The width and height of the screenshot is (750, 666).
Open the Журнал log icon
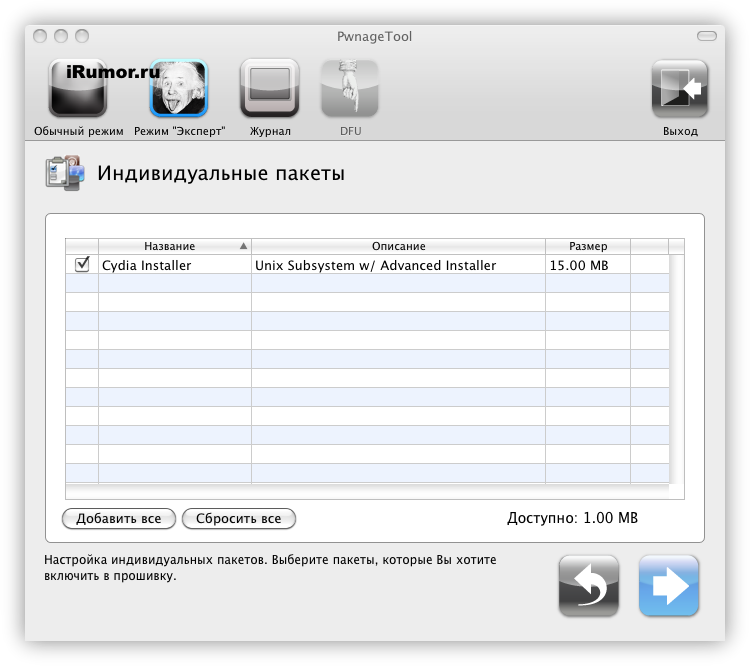tap(270, 89)
